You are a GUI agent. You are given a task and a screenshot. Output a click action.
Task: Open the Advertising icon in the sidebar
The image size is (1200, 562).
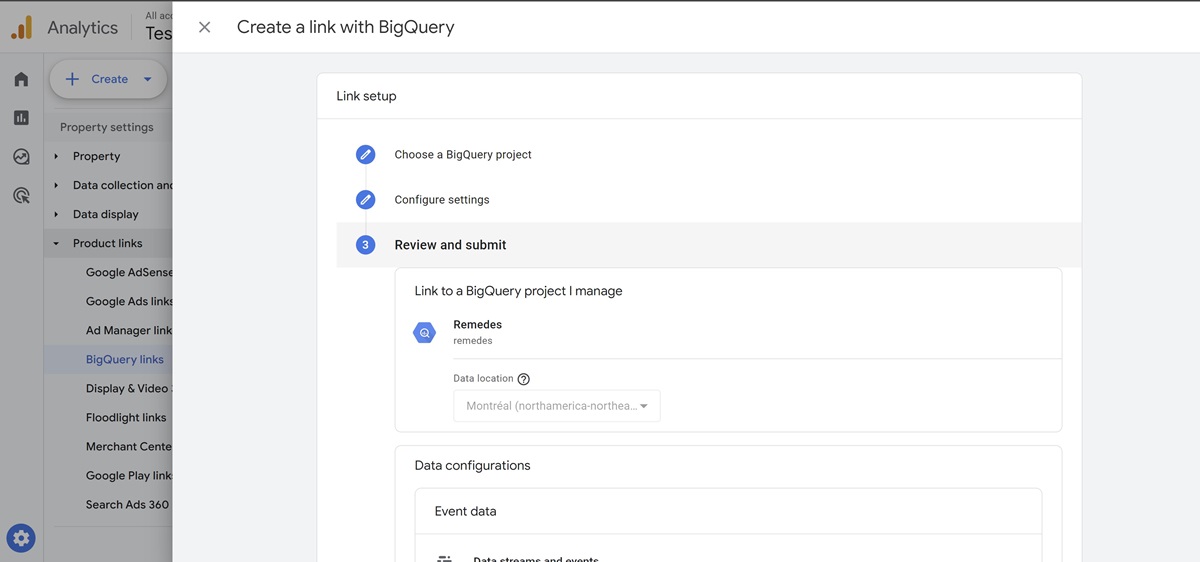point(21,196)
